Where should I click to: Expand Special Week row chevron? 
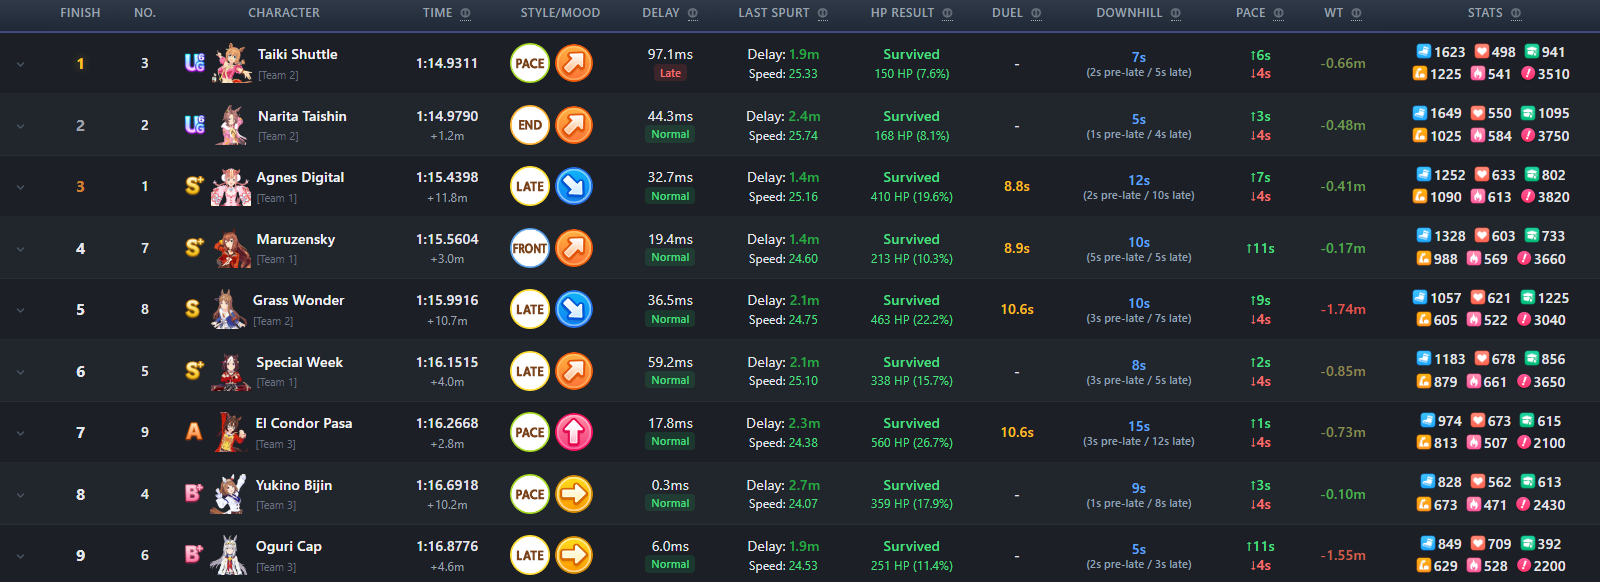[x=20, y=372]
